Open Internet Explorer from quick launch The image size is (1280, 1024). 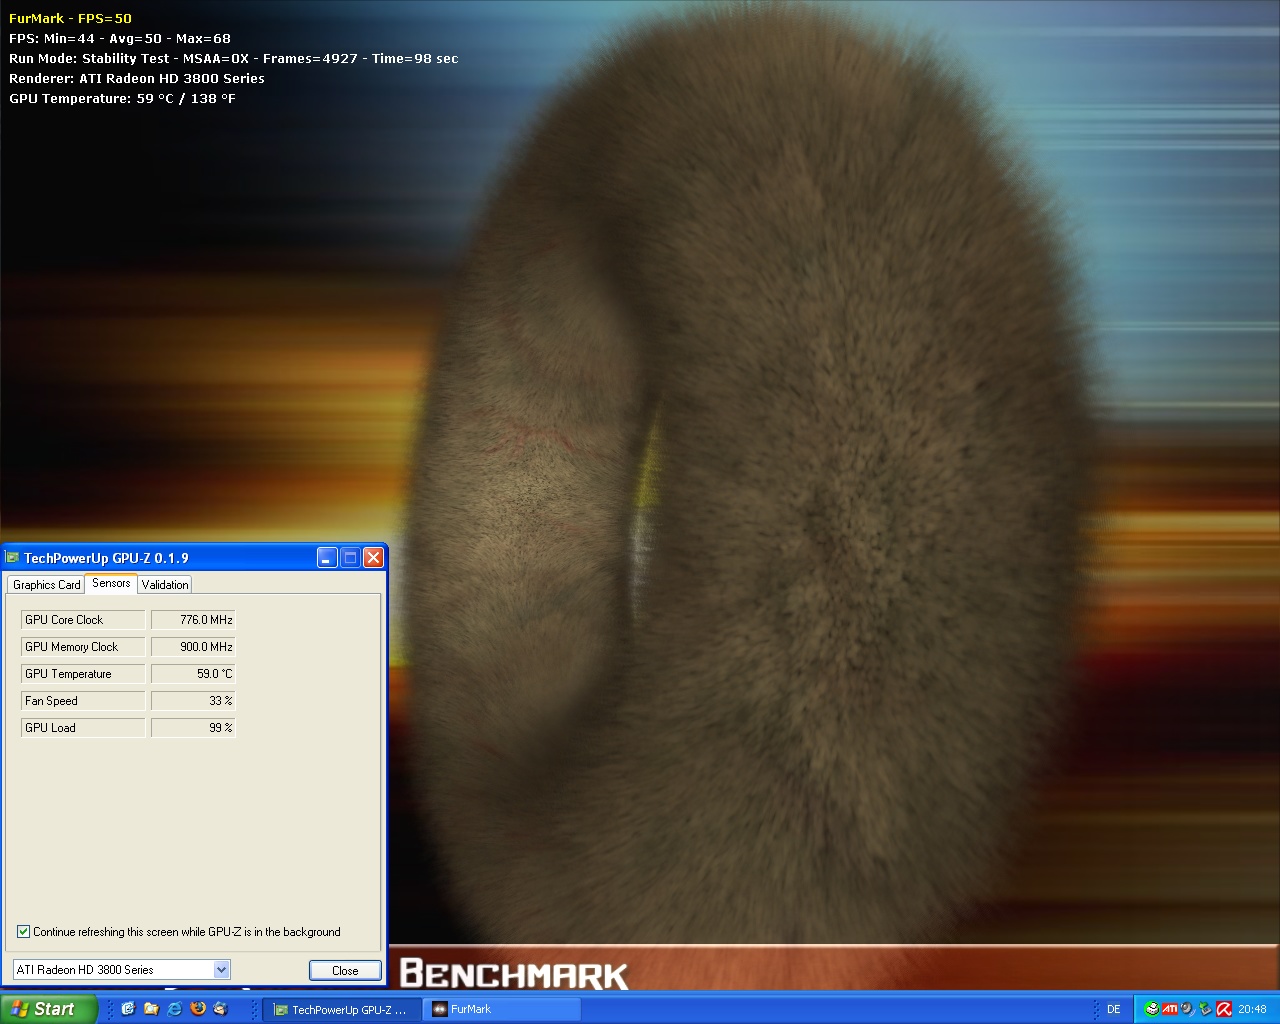point(174,1009)
